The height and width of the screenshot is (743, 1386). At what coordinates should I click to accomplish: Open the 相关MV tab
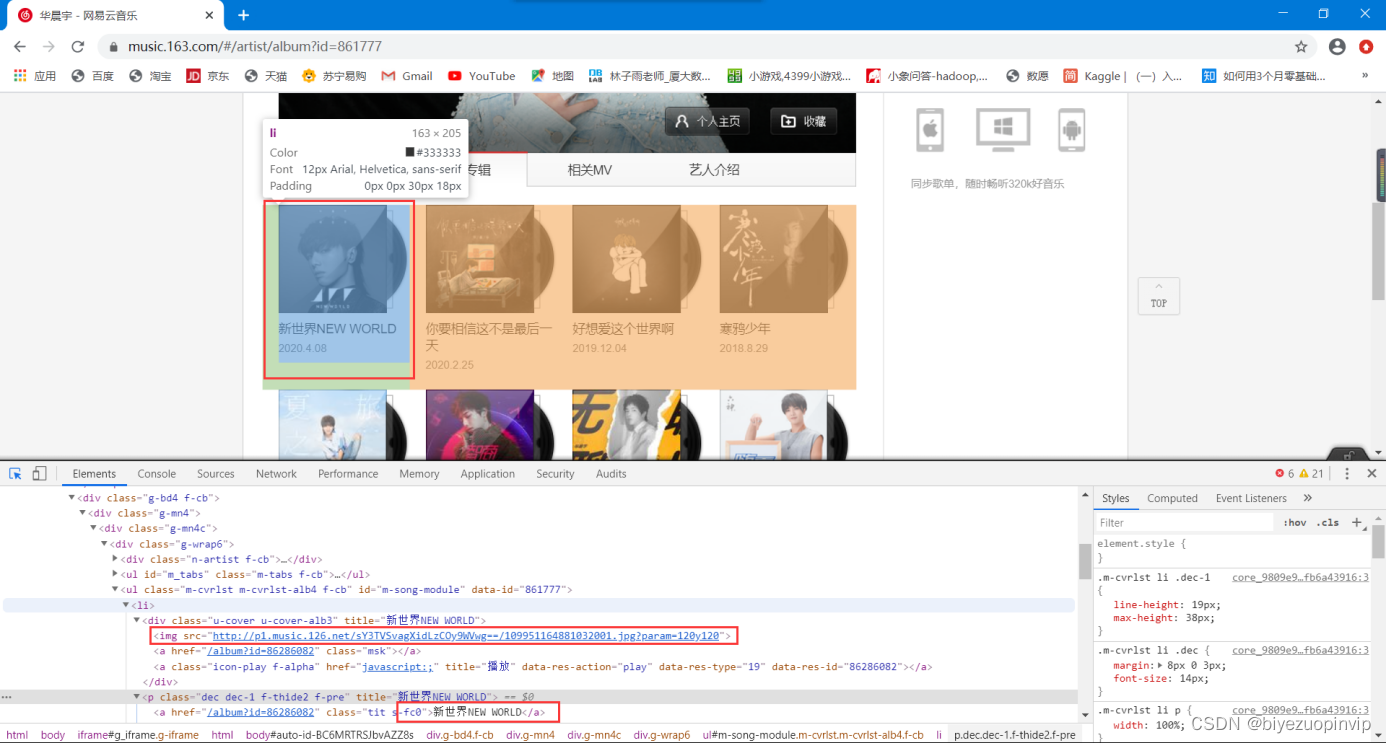point(590,170)
